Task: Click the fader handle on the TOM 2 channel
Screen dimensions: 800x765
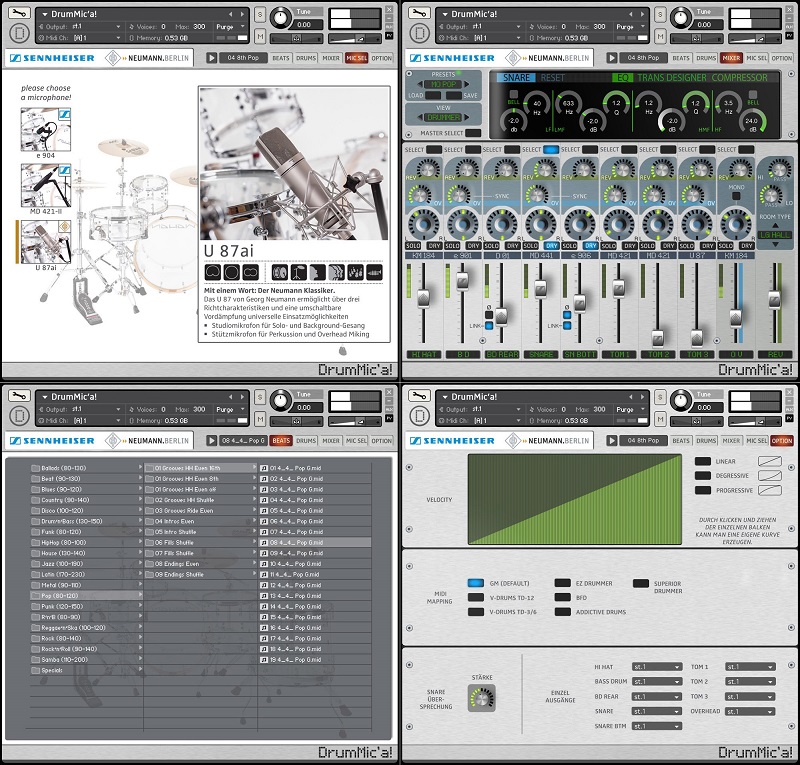Action: tap(658, 338)
